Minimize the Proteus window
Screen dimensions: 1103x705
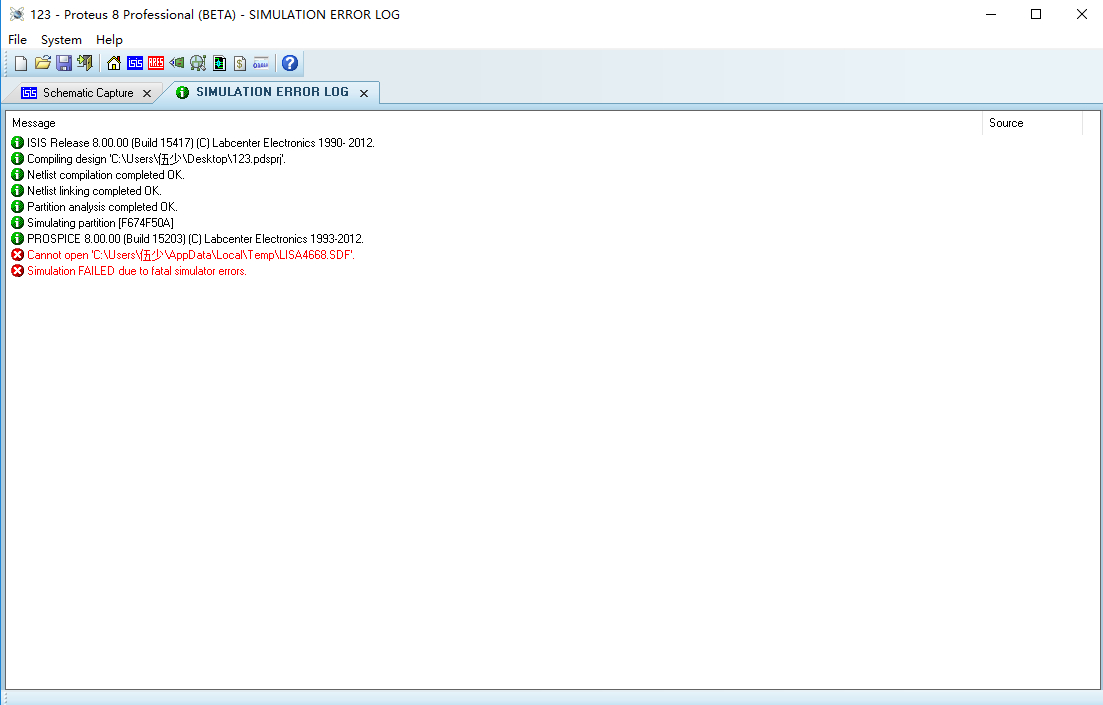(x=990, y=14)
